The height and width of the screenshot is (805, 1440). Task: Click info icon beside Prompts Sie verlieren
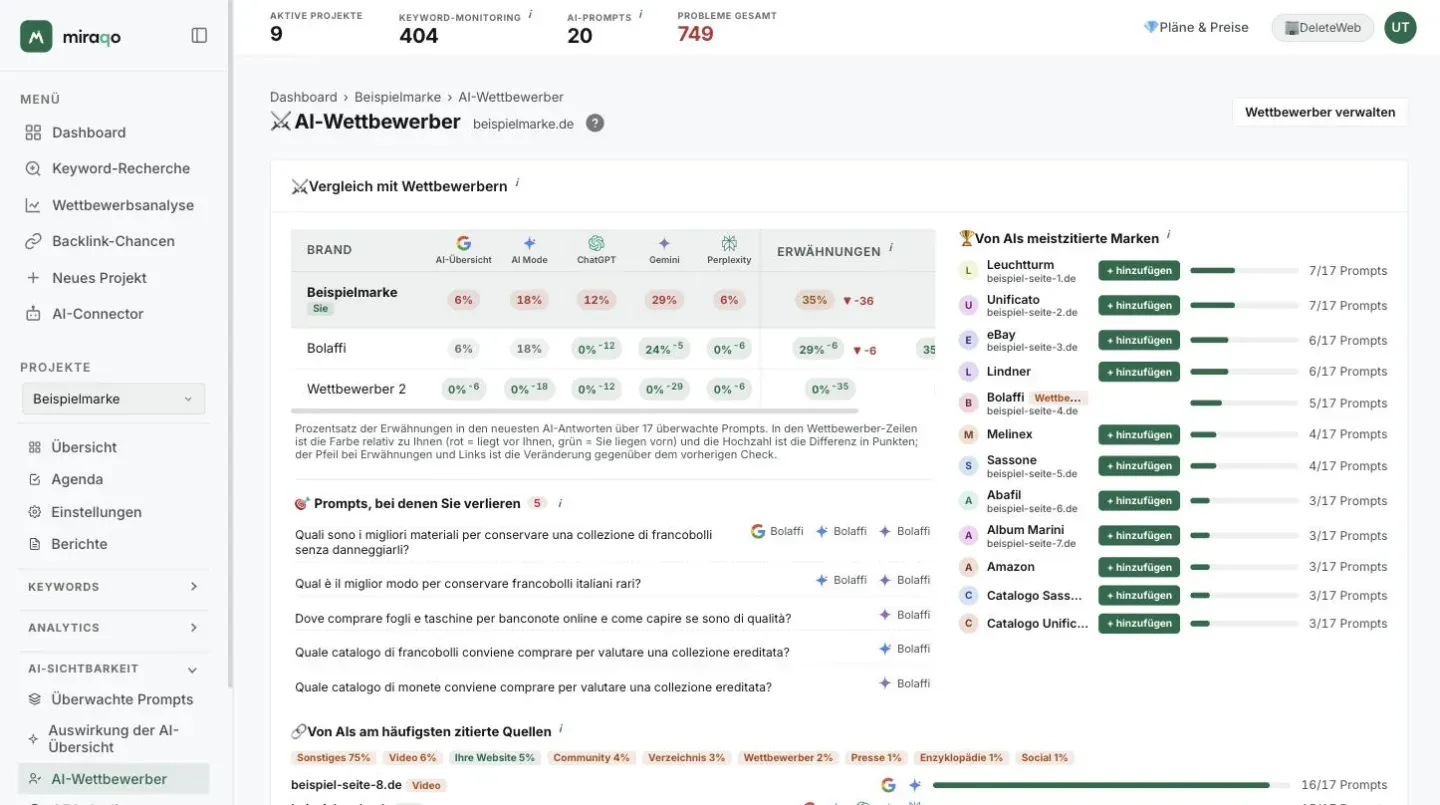pyautogui.click(x=560, y=503)
